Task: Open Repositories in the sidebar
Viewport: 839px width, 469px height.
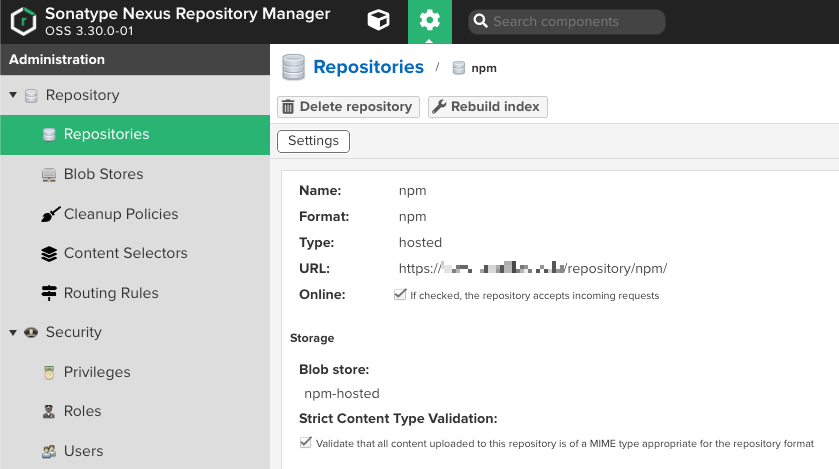Action: 135,135
